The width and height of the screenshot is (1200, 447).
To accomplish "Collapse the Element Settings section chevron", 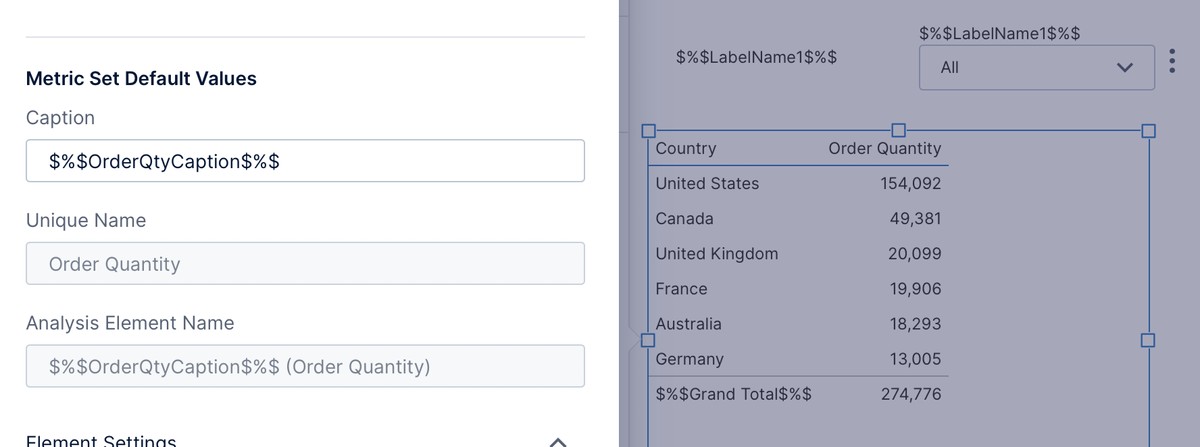I will [x=559, y=440].
